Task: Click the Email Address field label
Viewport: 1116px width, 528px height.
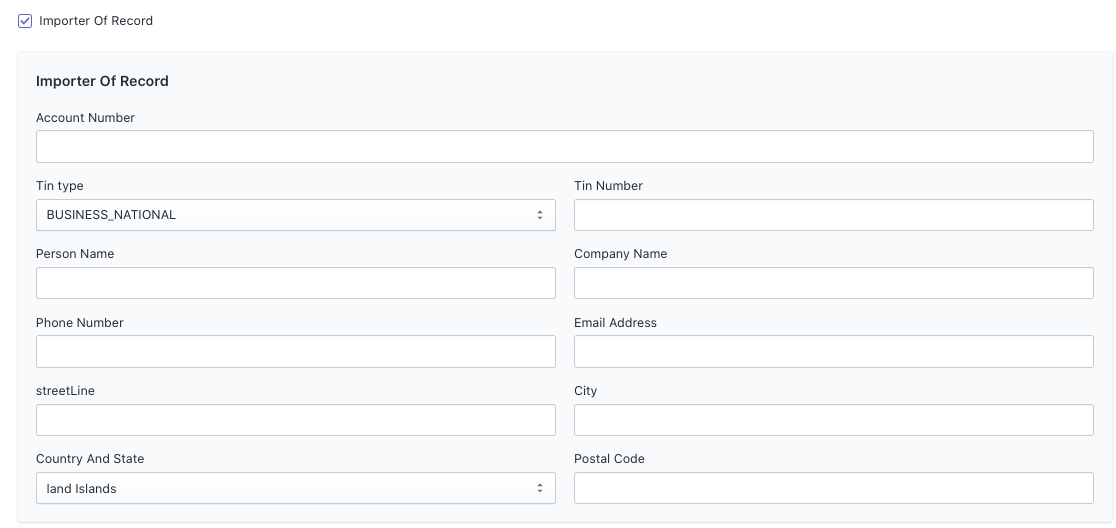Action: [x=616, y=322]
